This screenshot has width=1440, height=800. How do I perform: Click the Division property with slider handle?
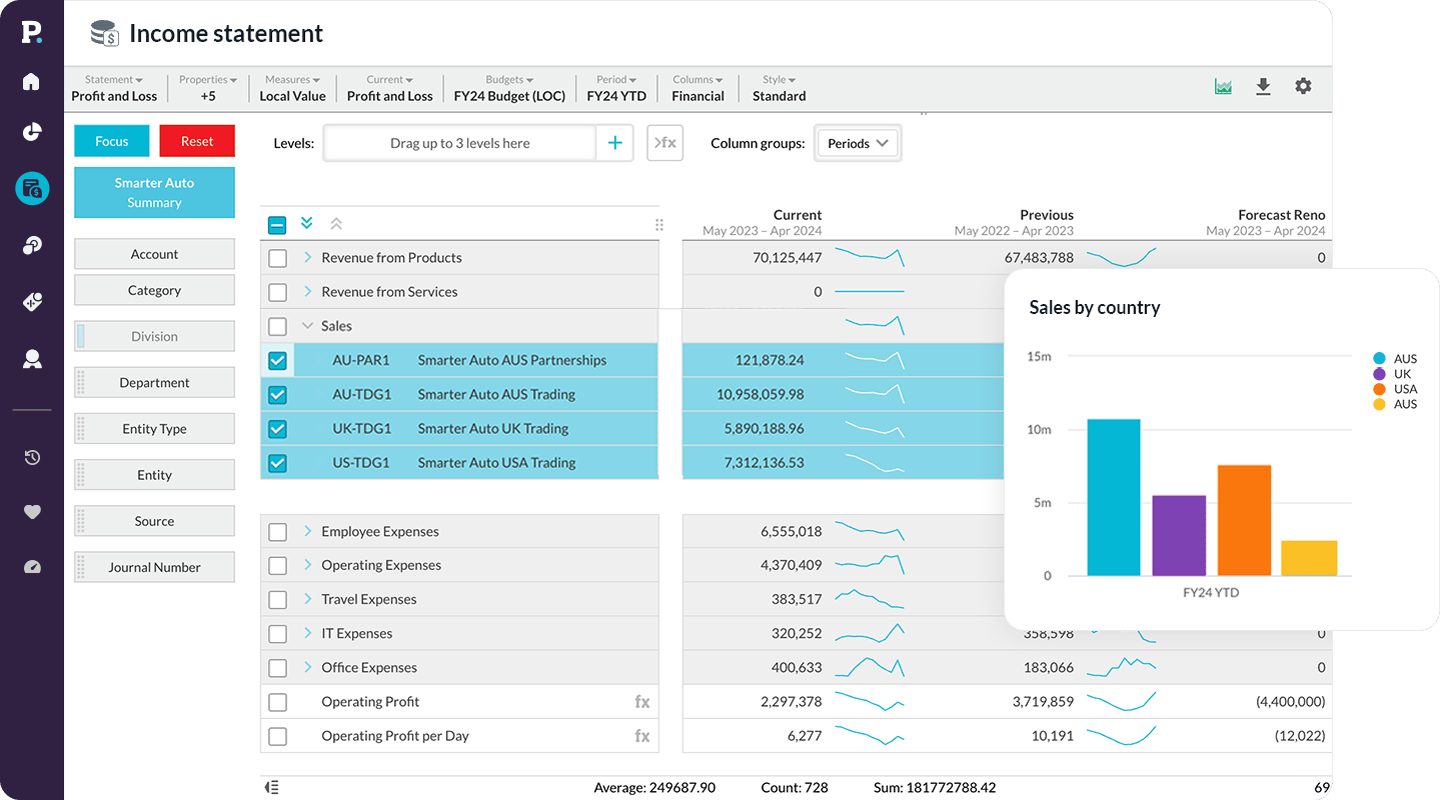154,337
